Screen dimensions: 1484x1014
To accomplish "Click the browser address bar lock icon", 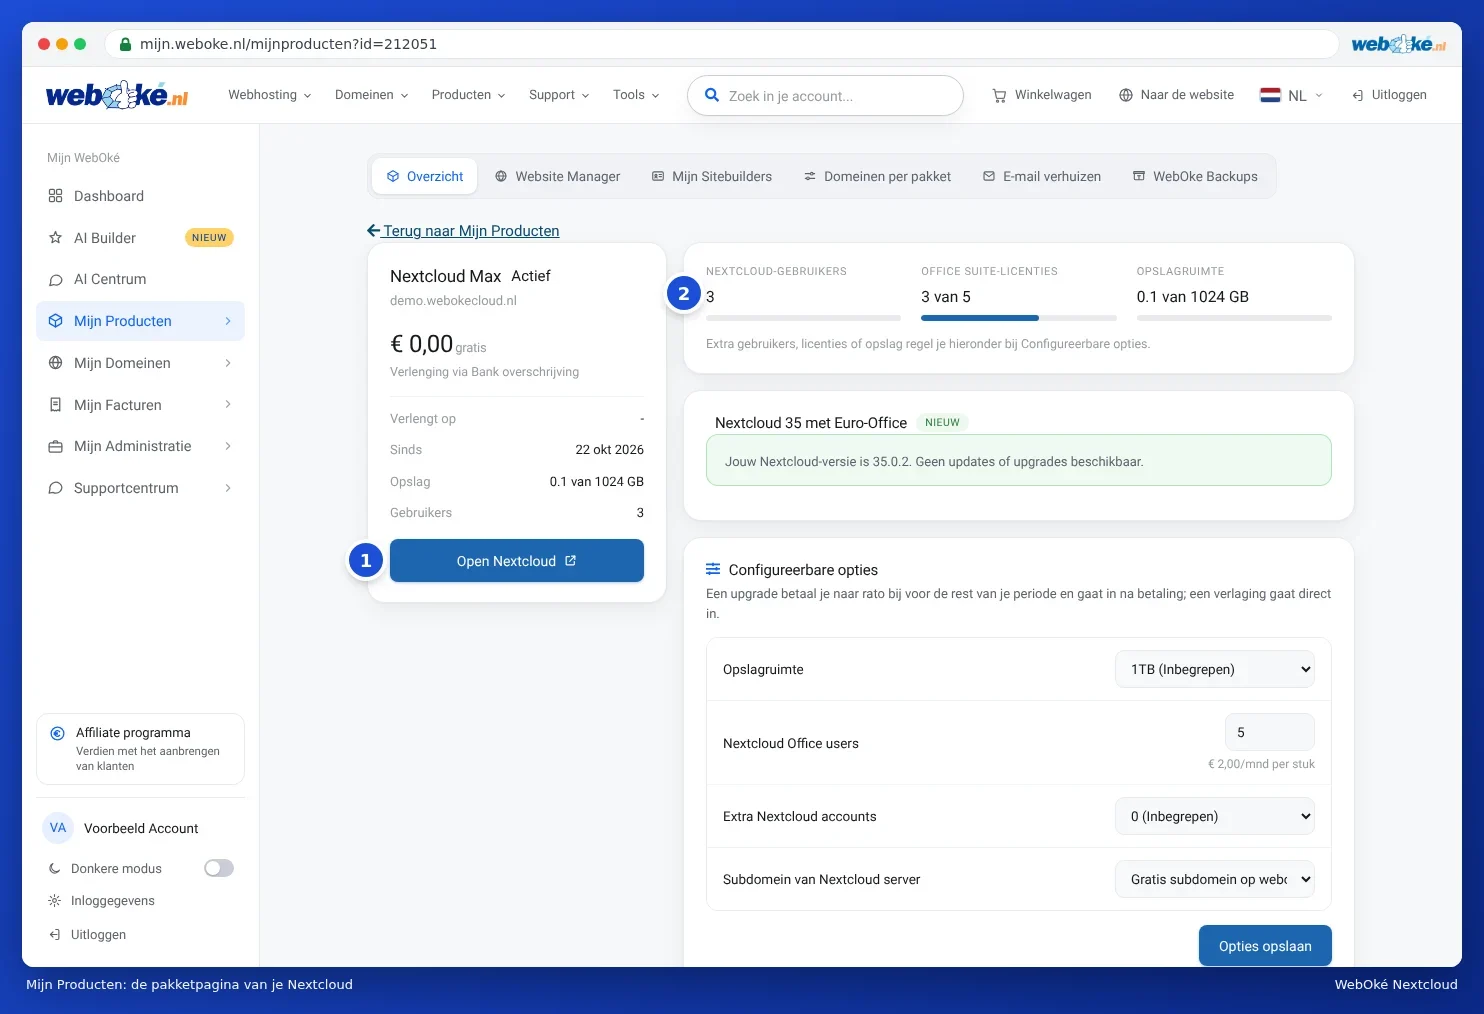I will tap(125, 44).
